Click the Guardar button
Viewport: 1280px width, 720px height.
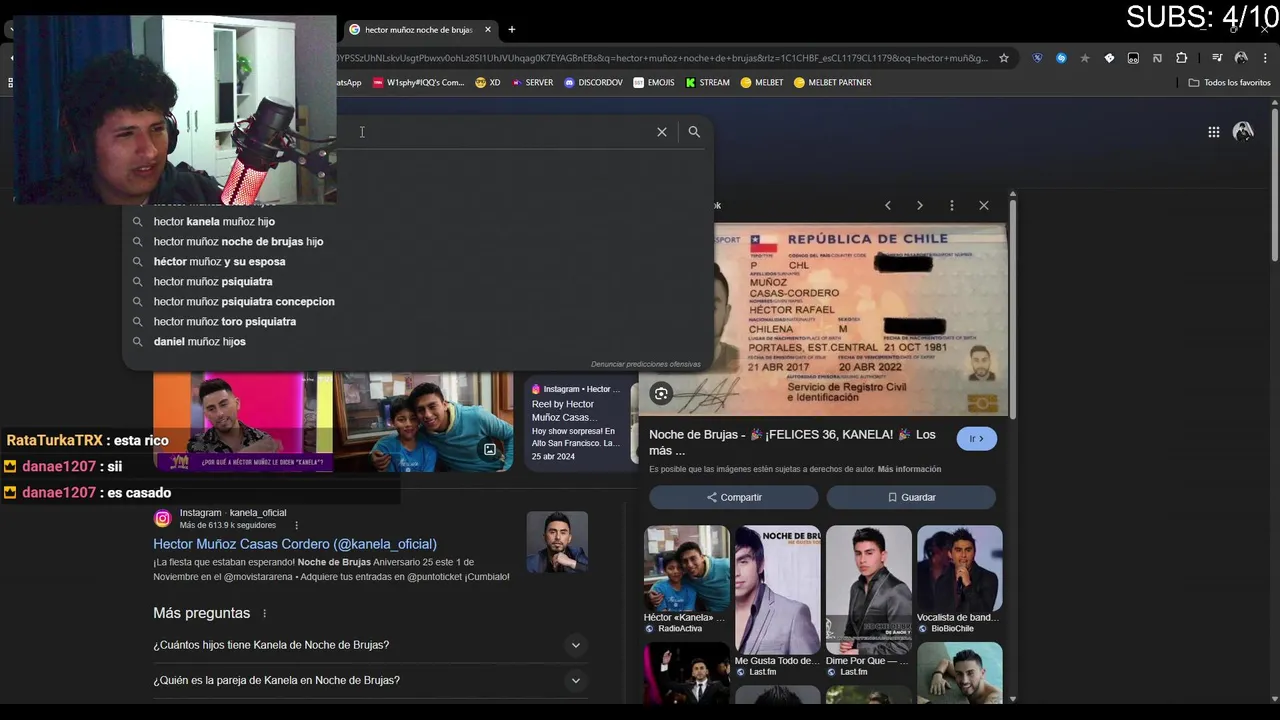(x=911, y=497)
